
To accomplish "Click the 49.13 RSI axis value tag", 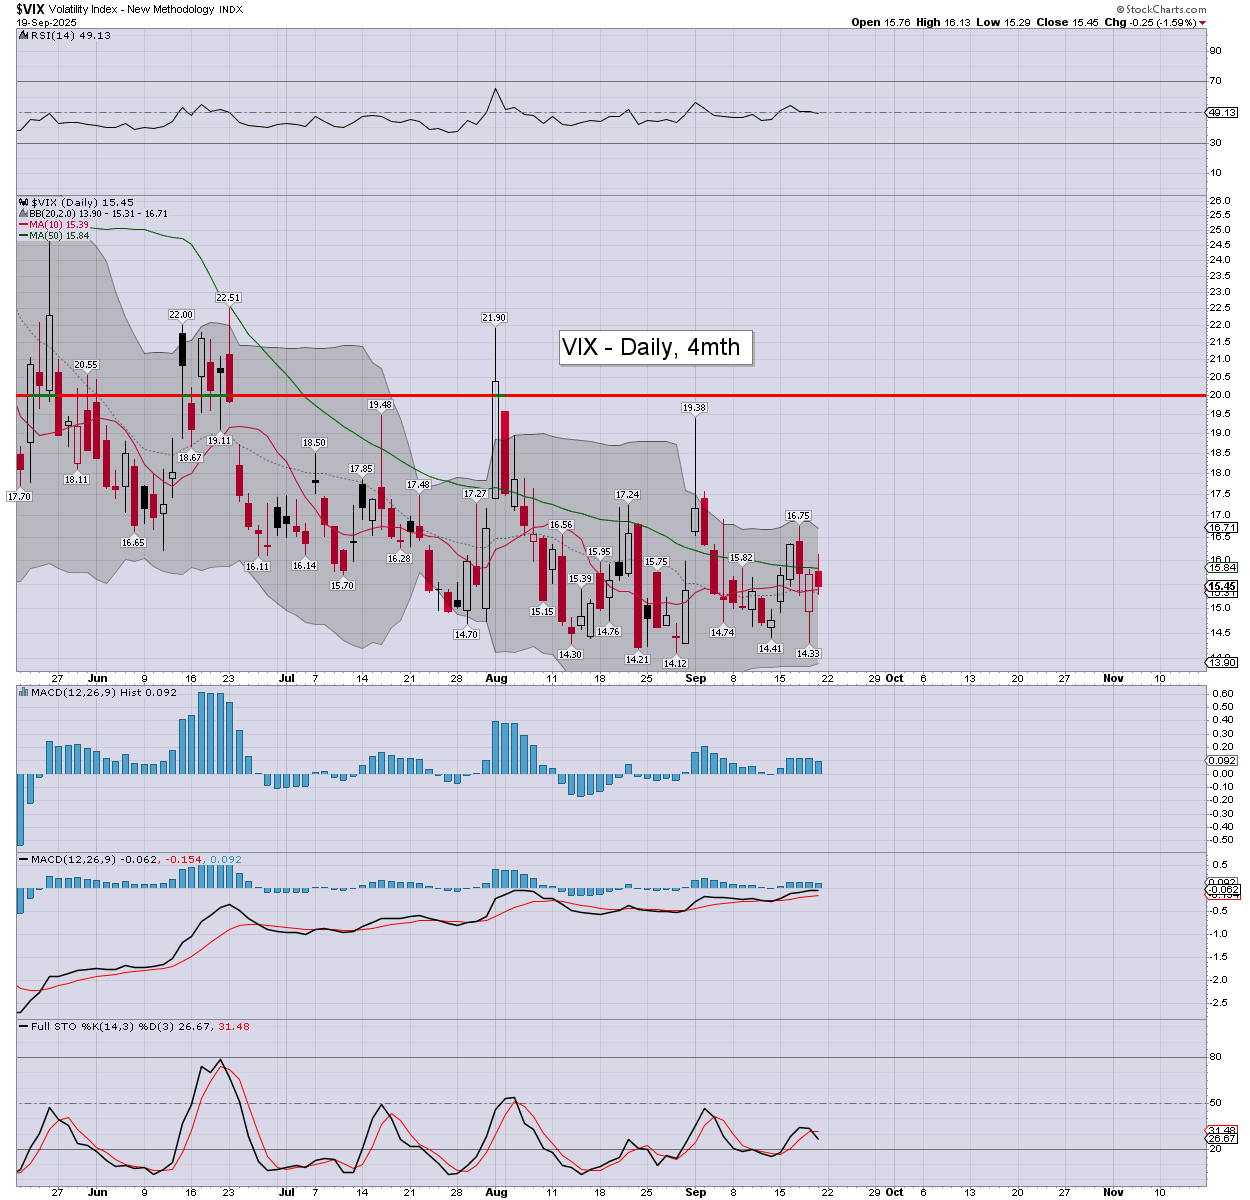I will 1223,113.
